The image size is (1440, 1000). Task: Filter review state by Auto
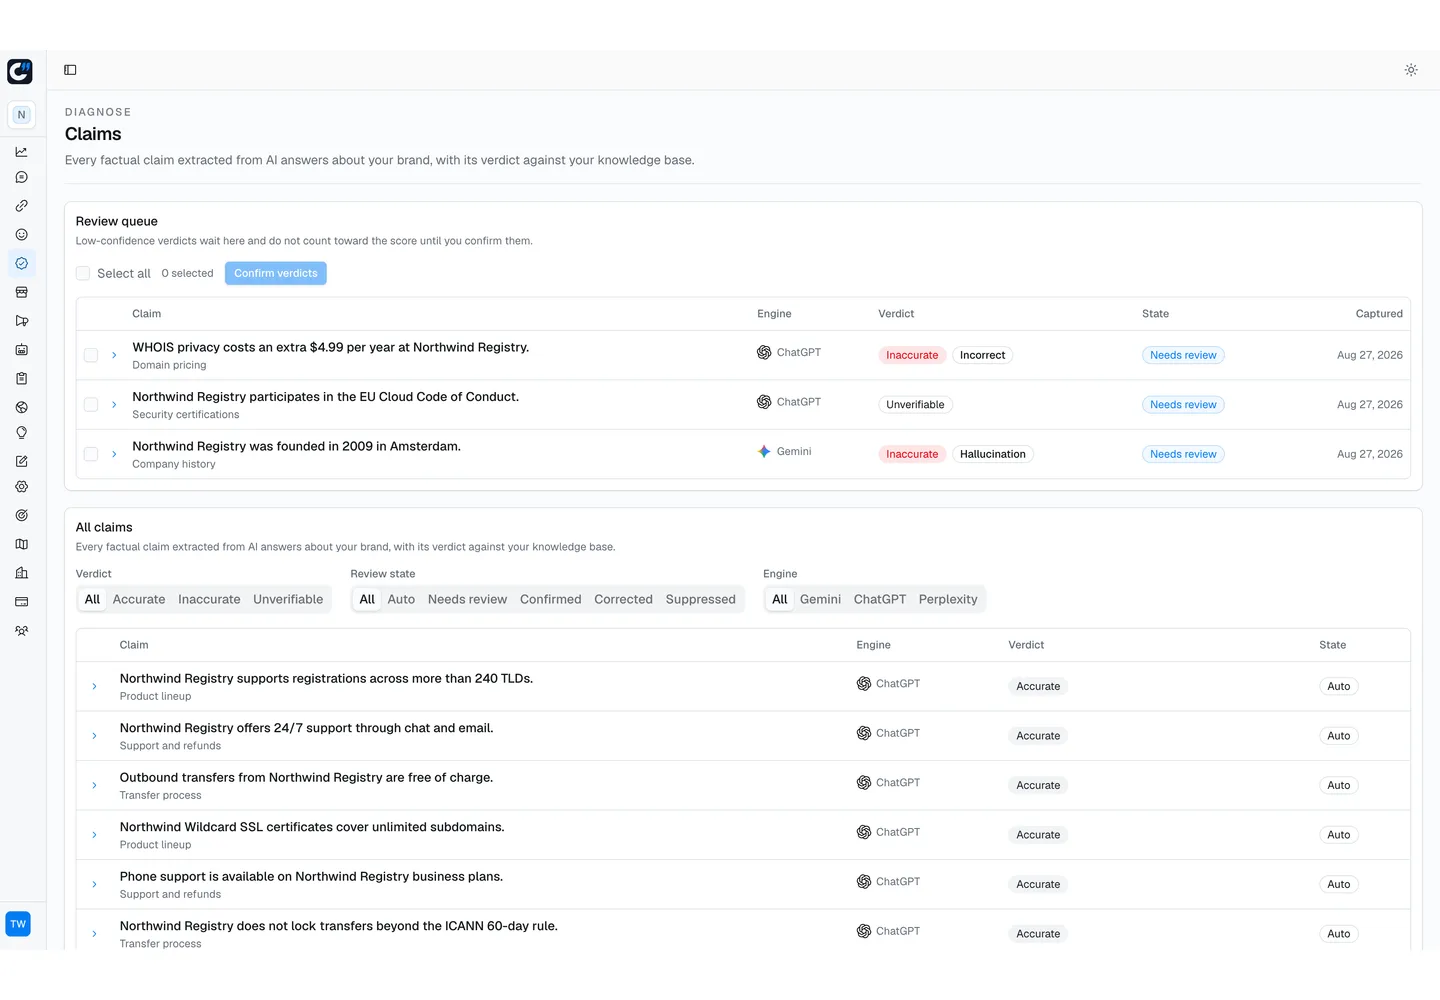tap(401, 600)
